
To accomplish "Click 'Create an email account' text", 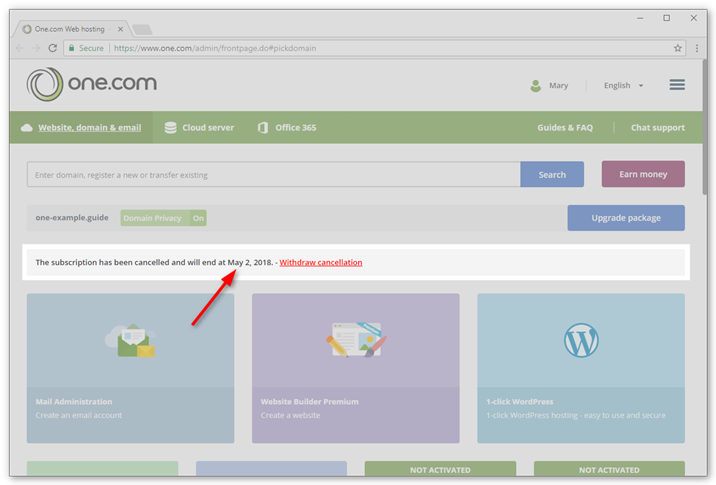I will [x=79, y=415].
